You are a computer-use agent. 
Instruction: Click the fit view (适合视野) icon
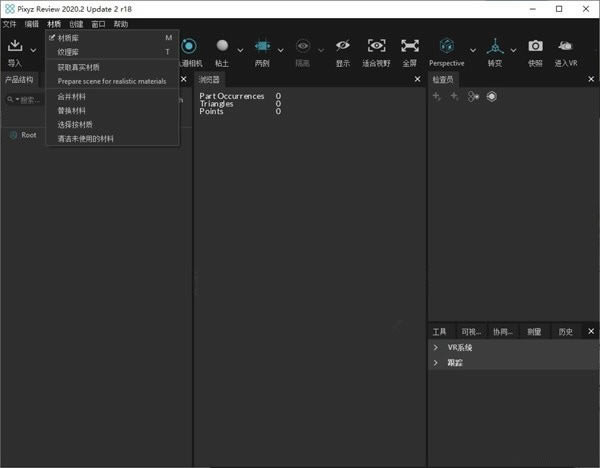coord(376,46)
